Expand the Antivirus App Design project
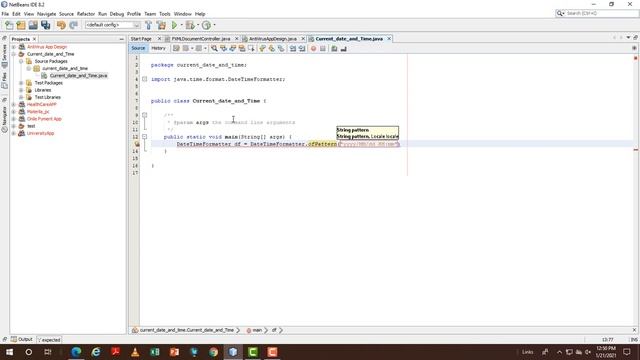This screenshot has width=640, height=360. [14, 47]
